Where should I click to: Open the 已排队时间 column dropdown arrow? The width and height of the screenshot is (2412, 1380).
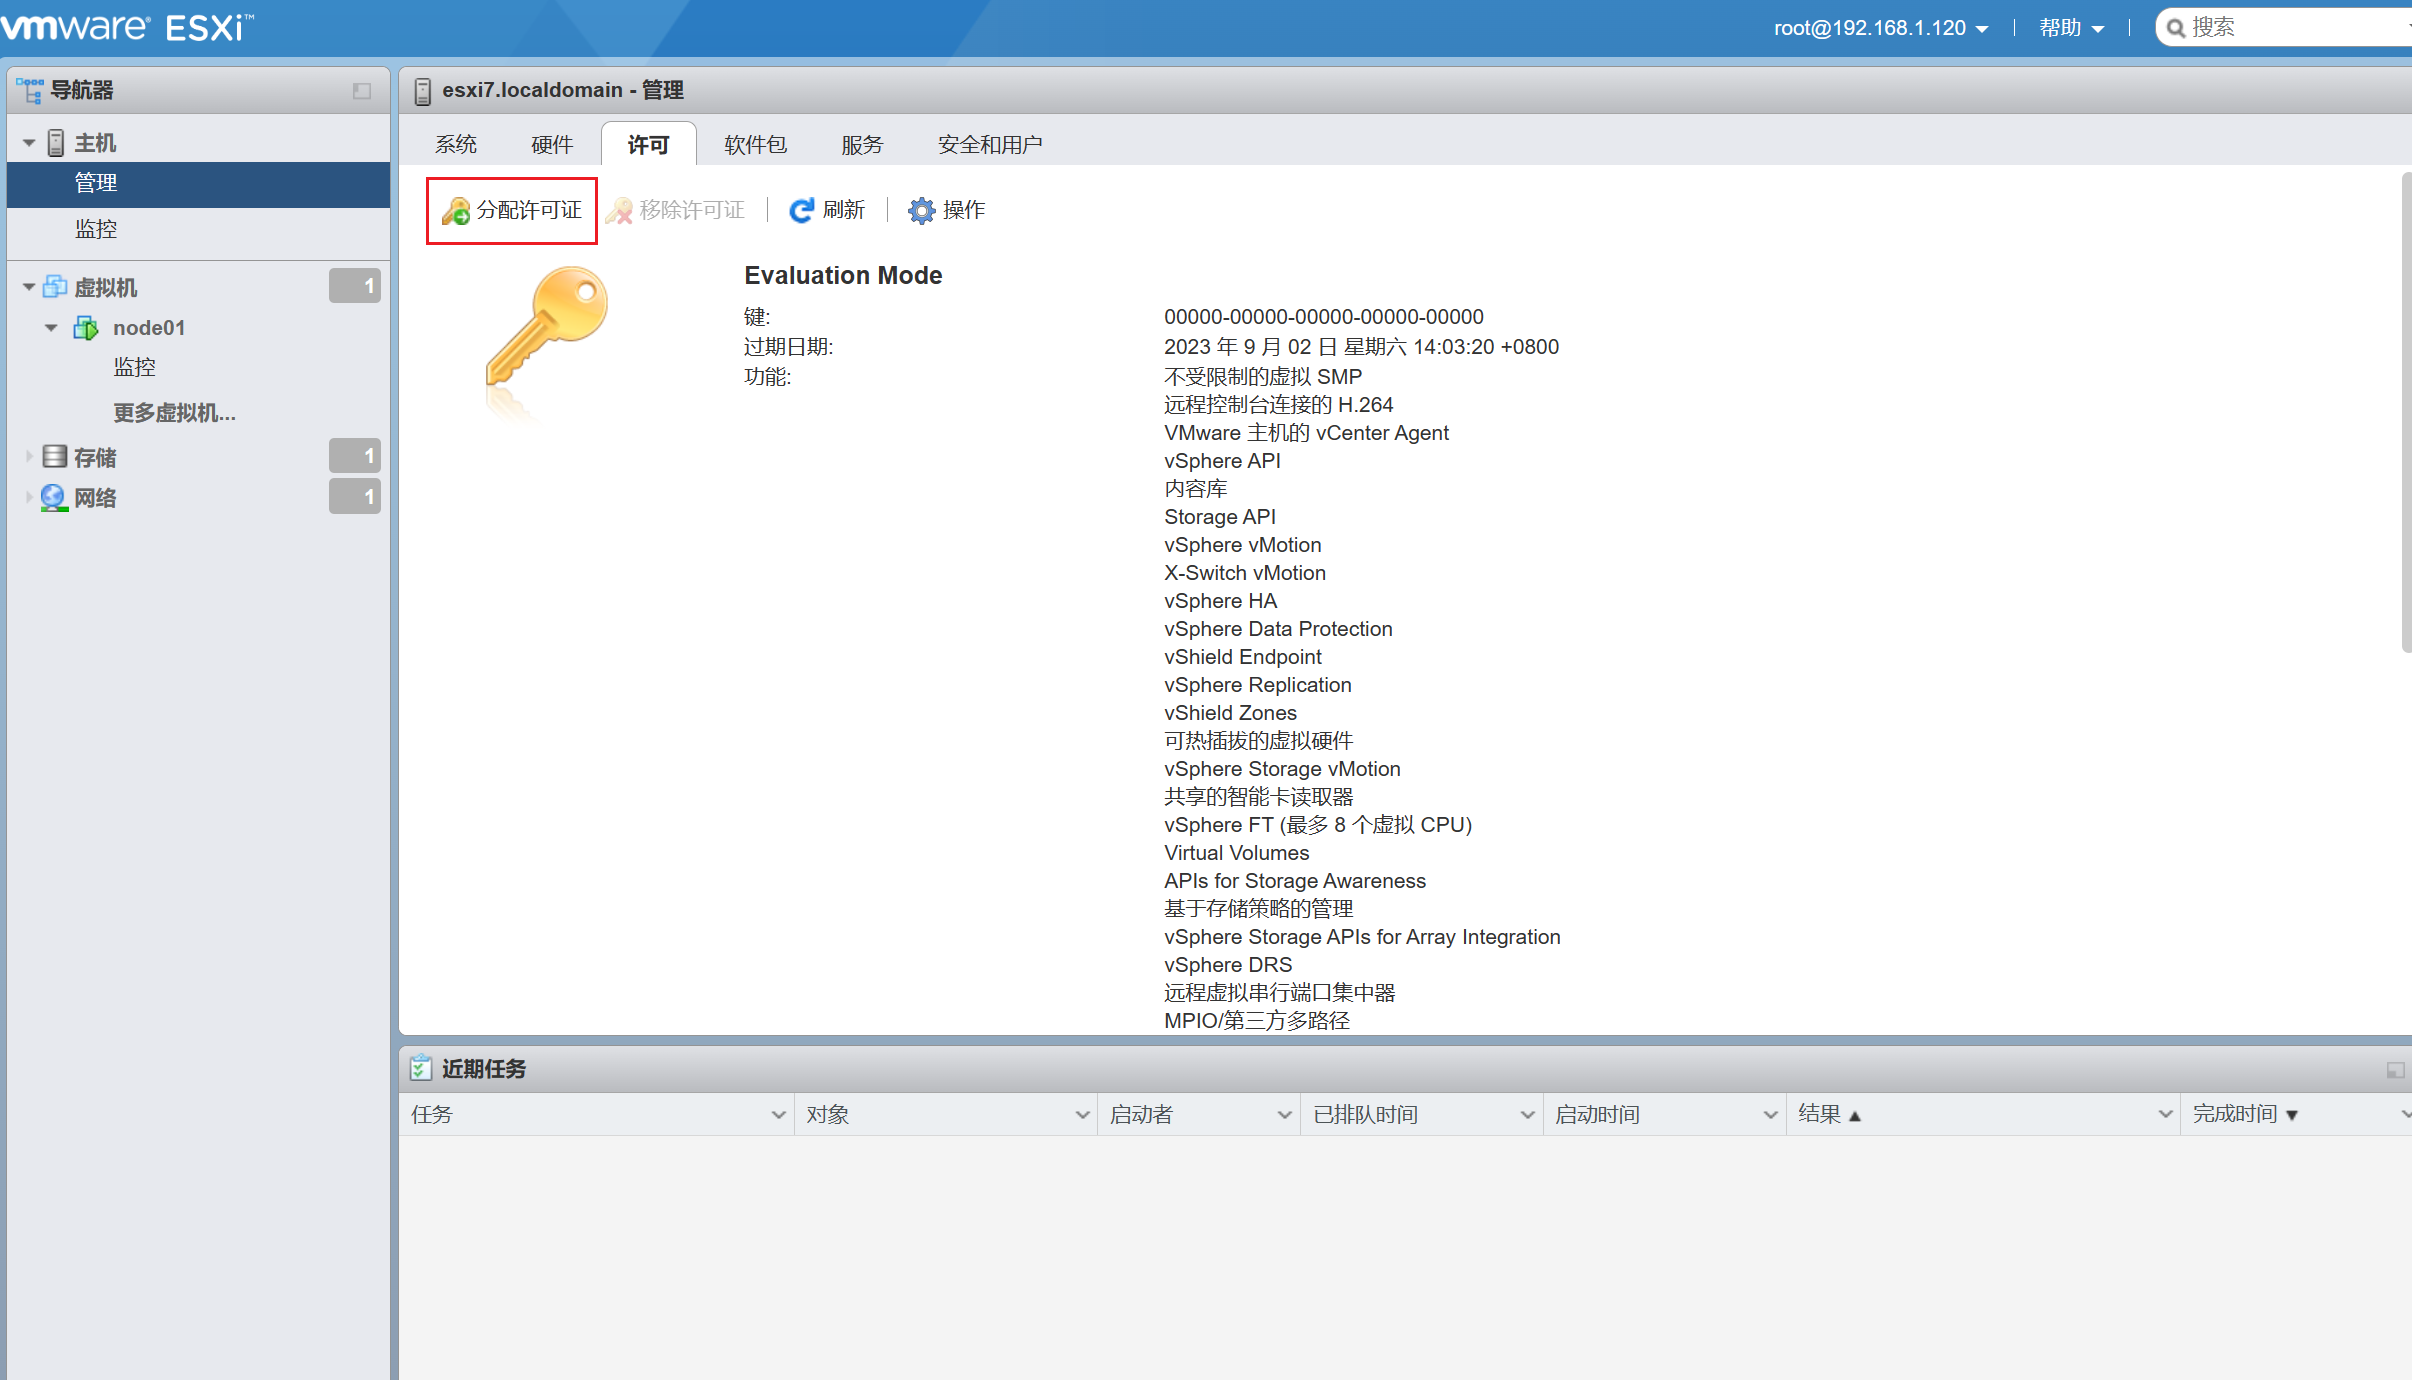click(1527, 1114)
